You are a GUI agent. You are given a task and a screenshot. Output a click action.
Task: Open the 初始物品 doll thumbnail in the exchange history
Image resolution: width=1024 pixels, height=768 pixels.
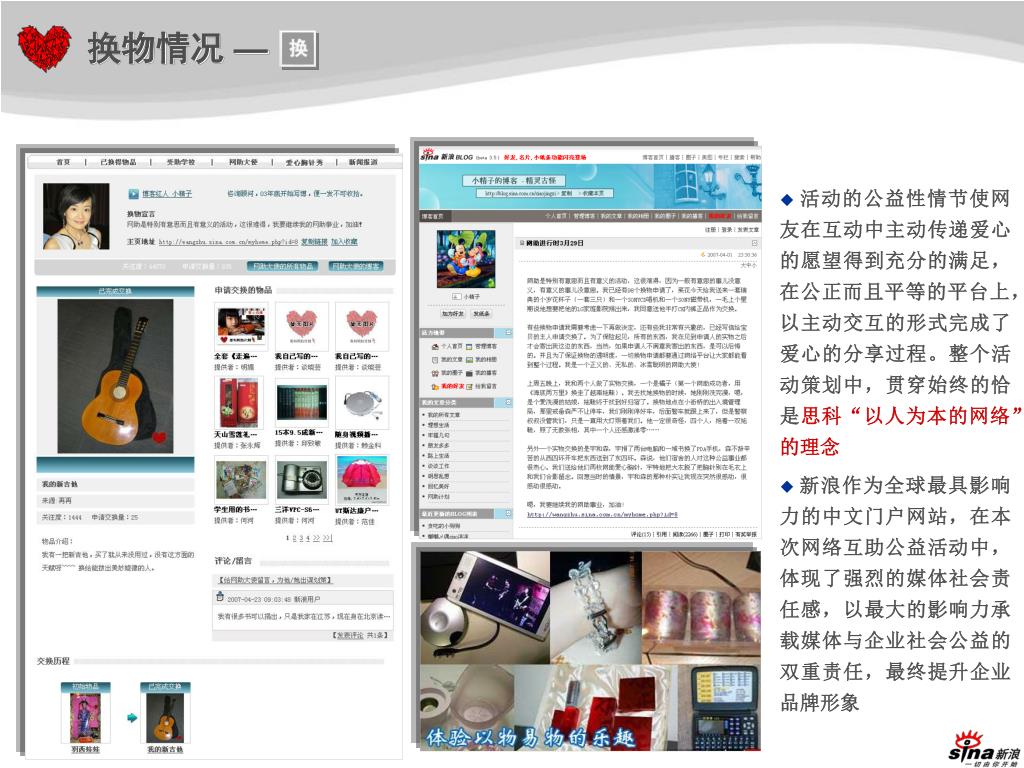(85, 718)
